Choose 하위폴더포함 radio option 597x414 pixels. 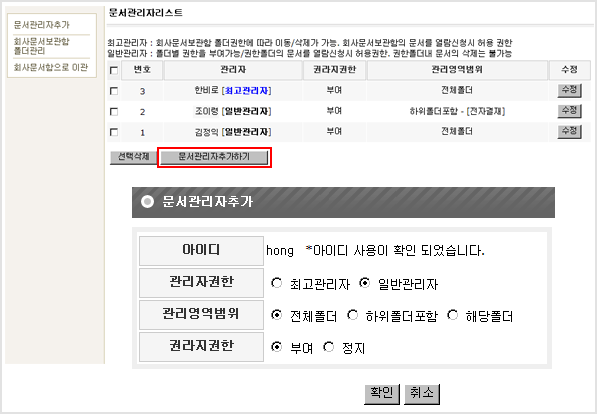[x=353, y=315]
